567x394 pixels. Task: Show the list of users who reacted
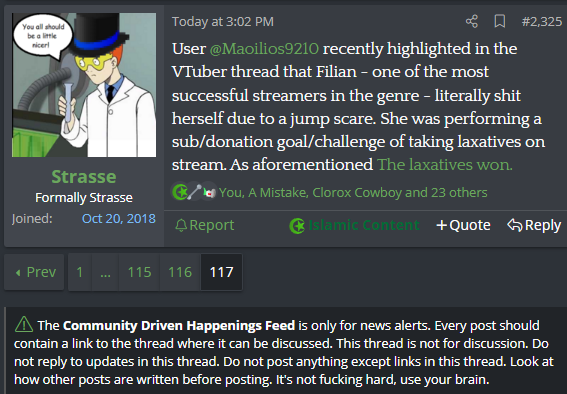click(x=353, y=192)
